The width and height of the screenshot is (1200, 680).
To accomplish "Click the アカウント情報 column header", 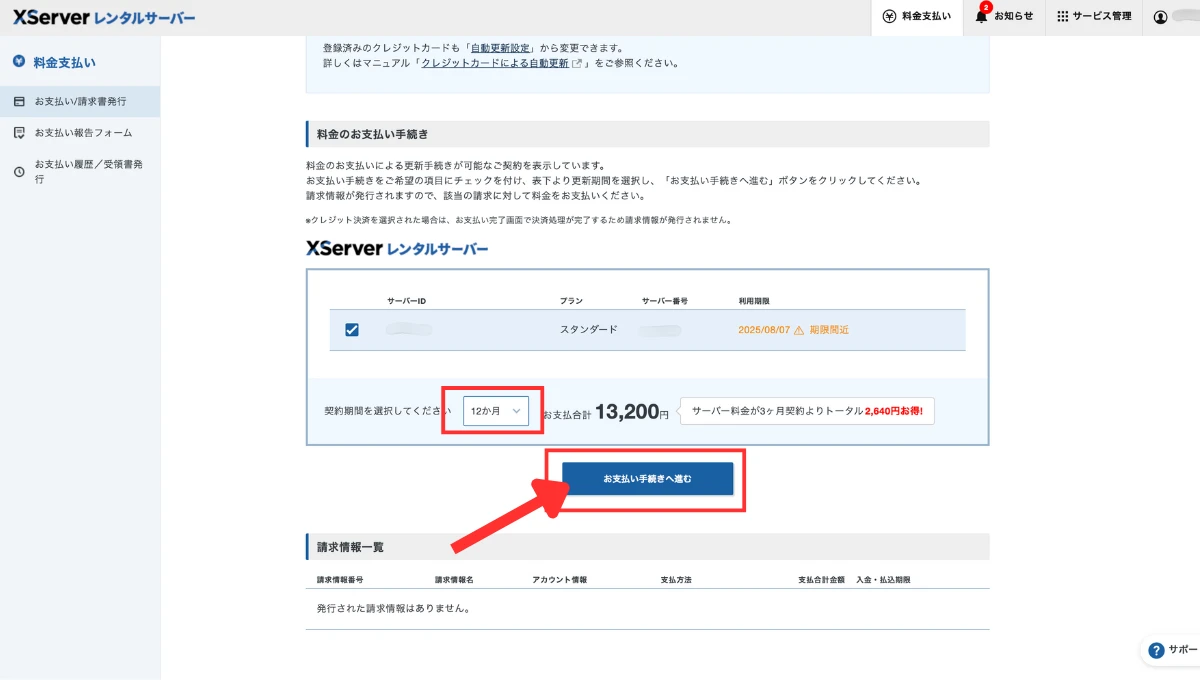I will click(x=560, y=579).
